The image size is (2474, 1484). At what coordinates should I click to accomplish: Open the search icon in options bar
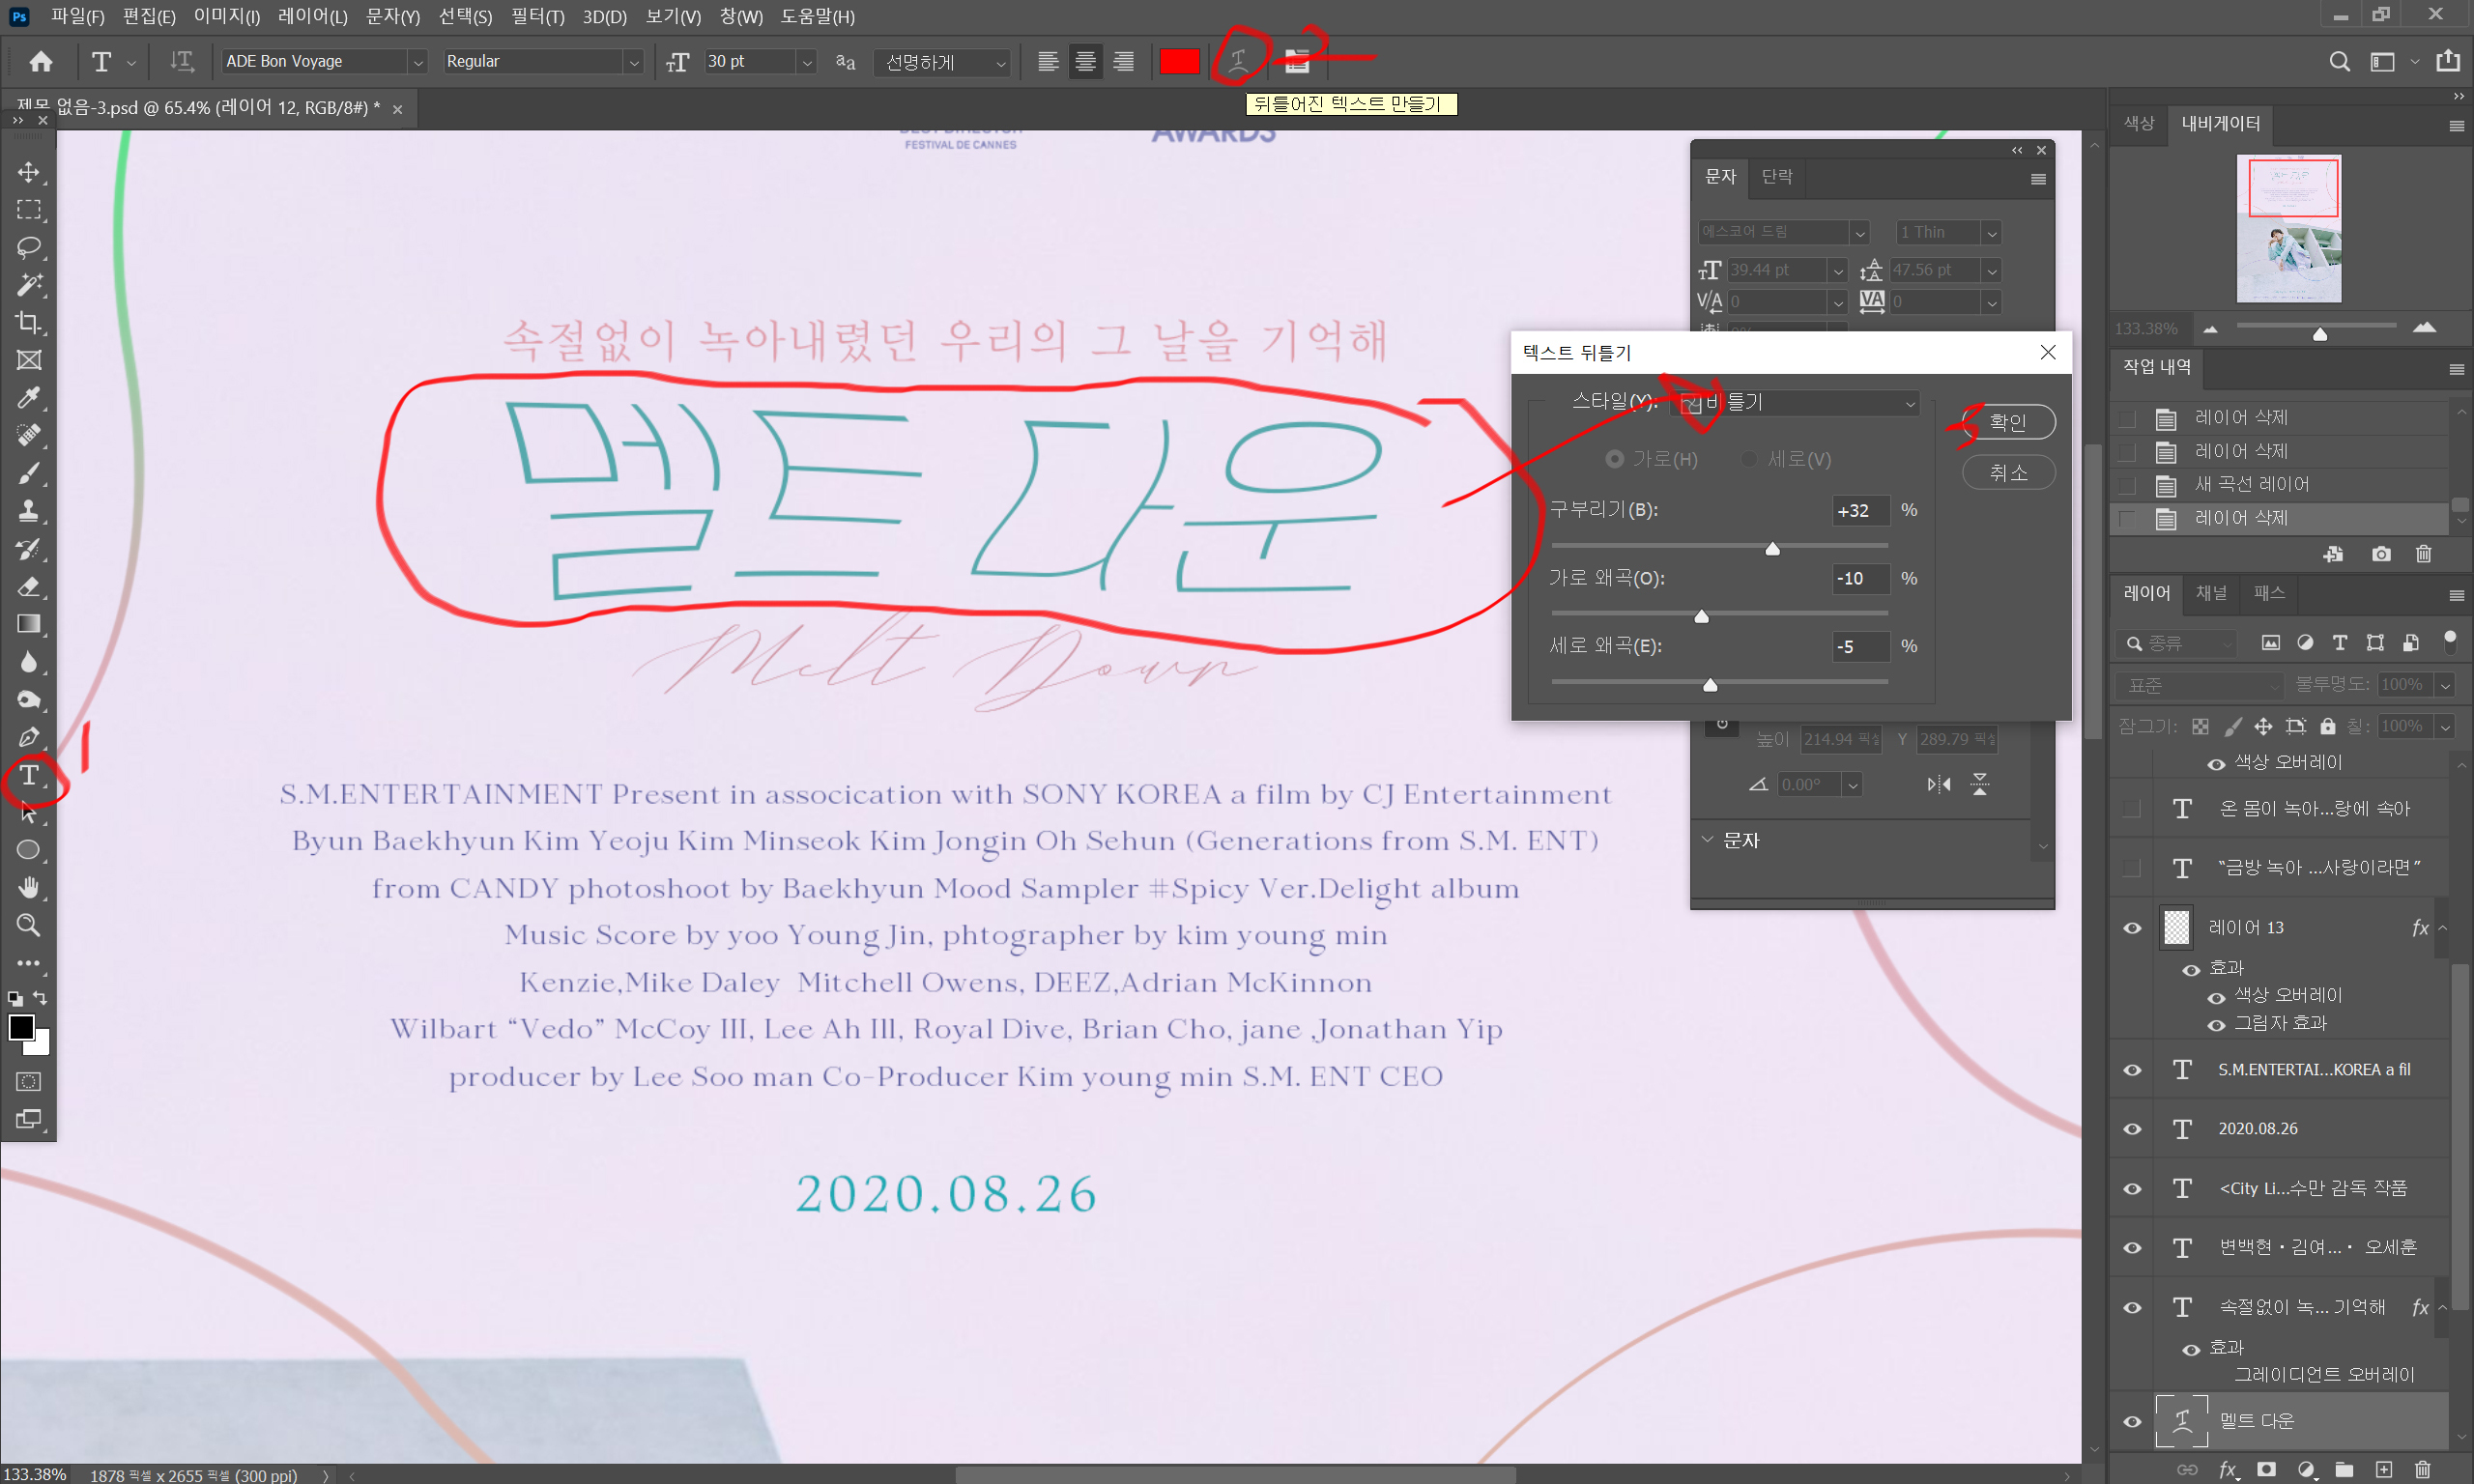point(2339,62)
